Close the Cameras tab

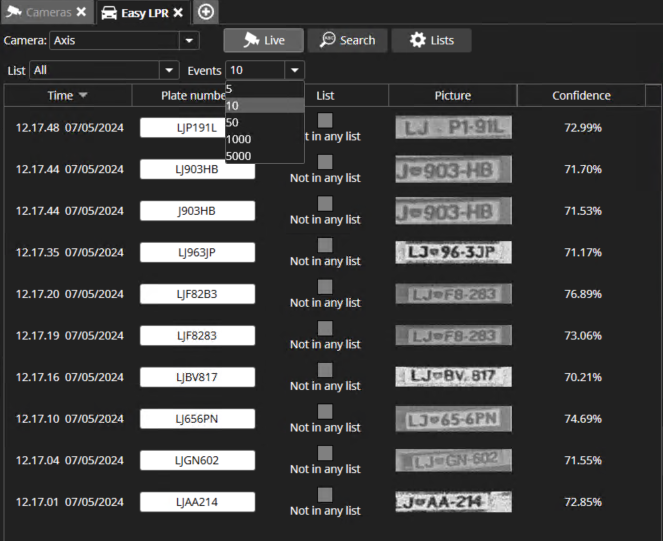tap(82, 12)
